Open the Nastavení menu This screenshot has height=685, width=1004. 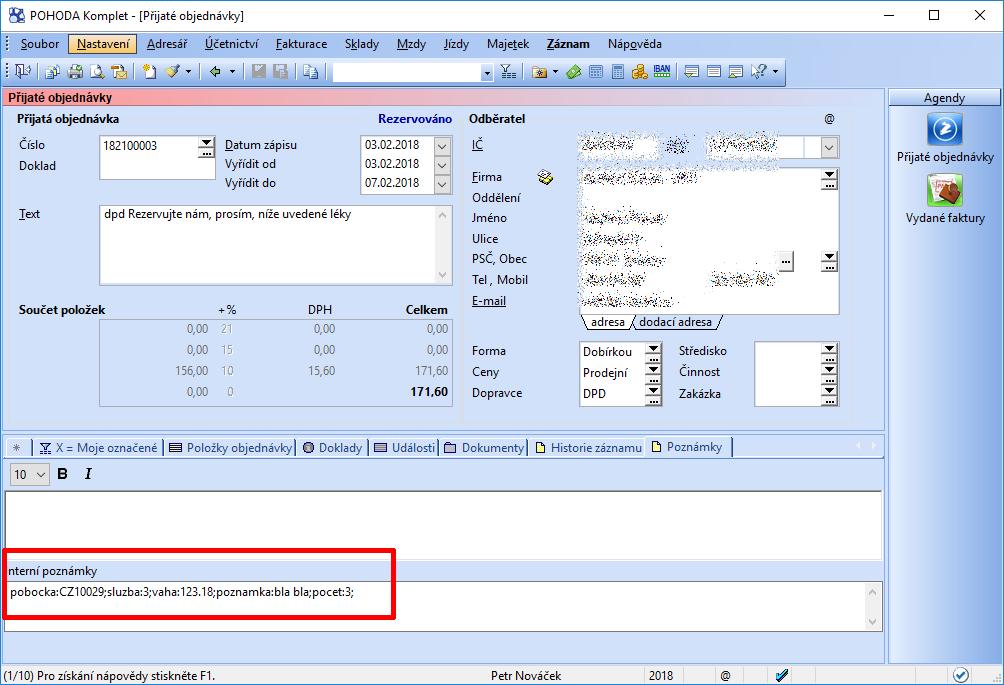click(102, 44)
